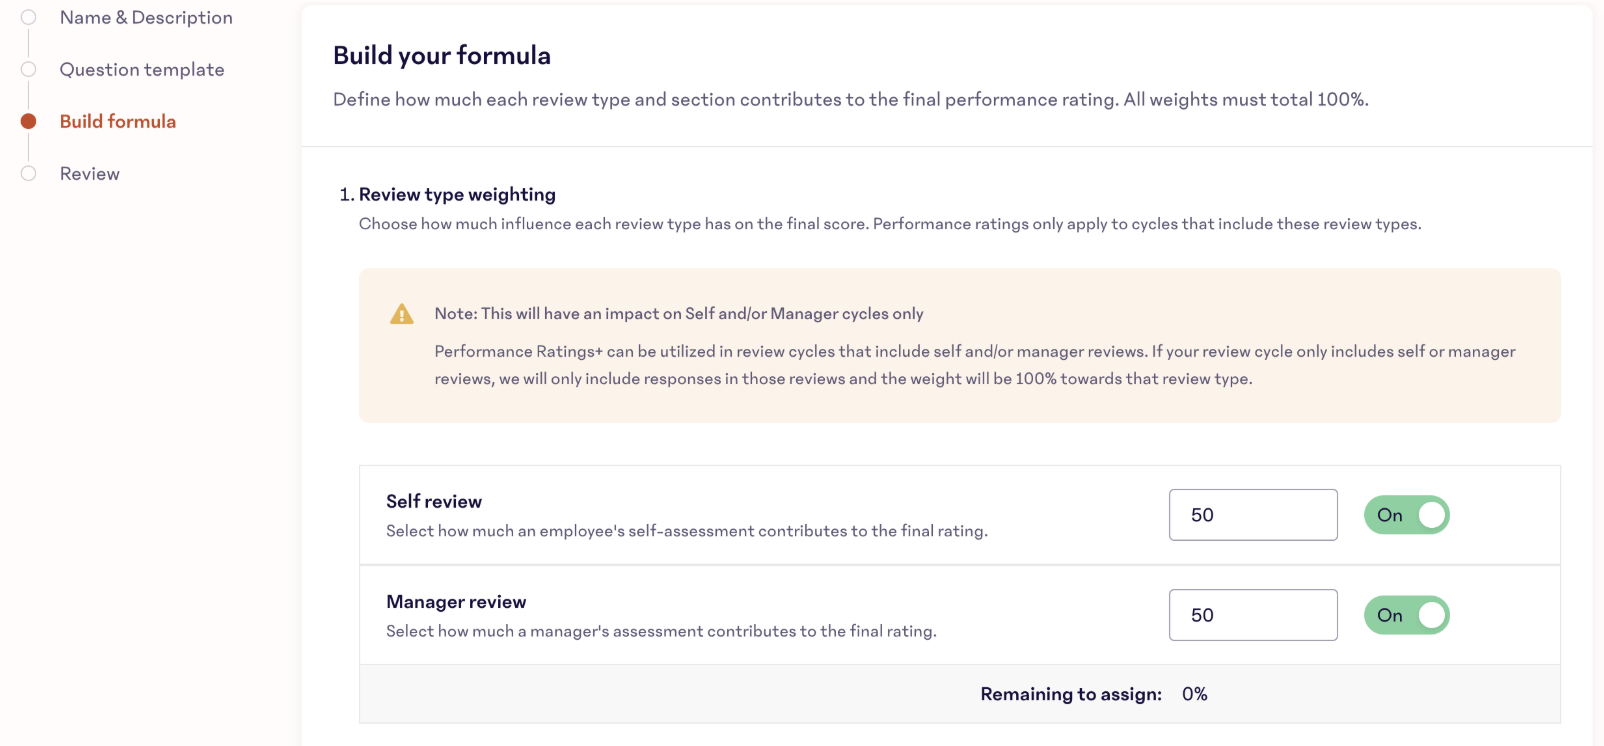Click the Remaining to assign label
The height and width of the screenshot is (746, 1604).
(x=1070, y=694)
